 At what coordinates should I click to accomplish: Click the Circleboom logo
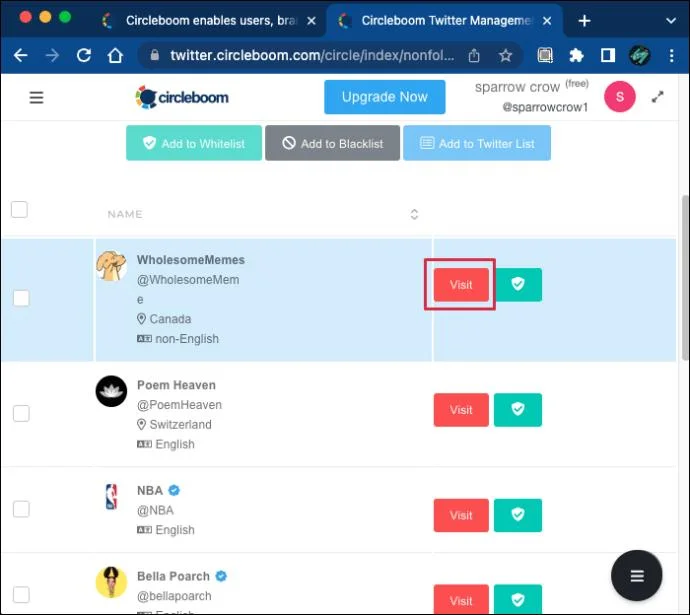click(x=182, y=97)
